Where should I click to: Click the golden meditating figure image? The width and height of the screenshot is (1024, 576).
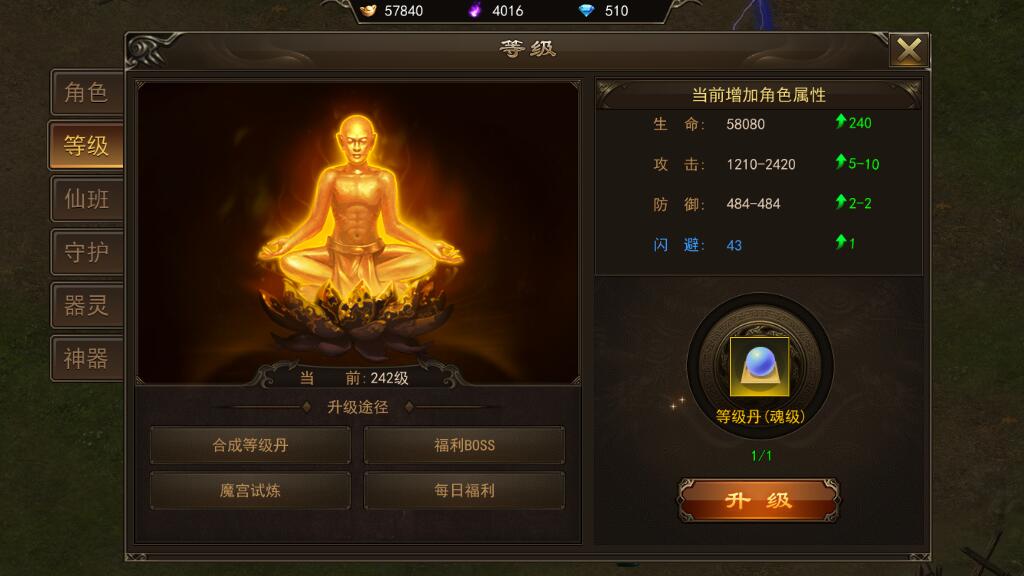[x=359, y=232]
